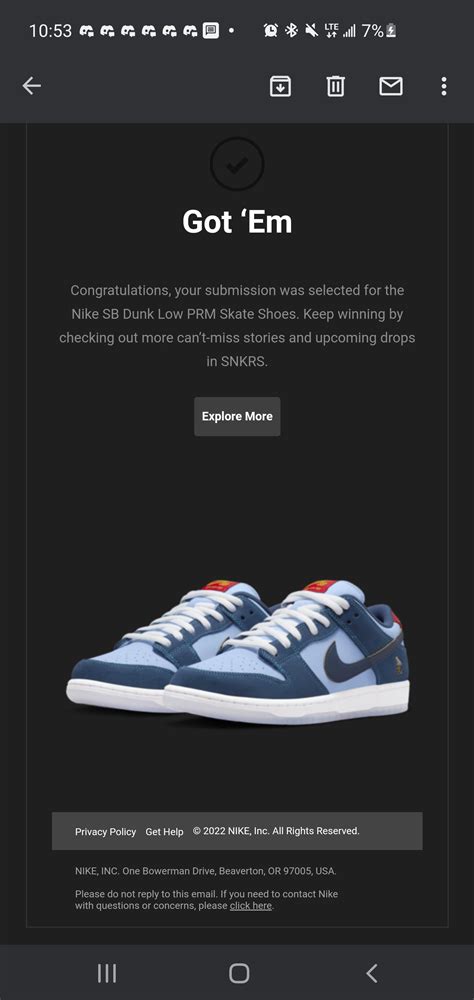This screenshot has width=474, height=1000.
Task: Tap the Bluetooth status icon
Action: pyautogui.click(x=291, y=30)
